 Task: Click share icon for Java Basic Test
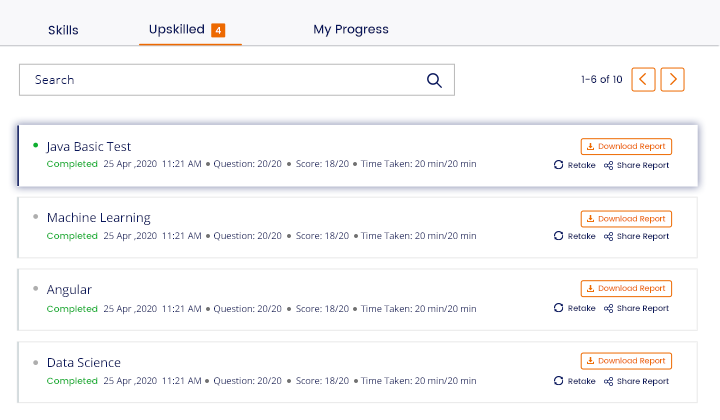608,165
